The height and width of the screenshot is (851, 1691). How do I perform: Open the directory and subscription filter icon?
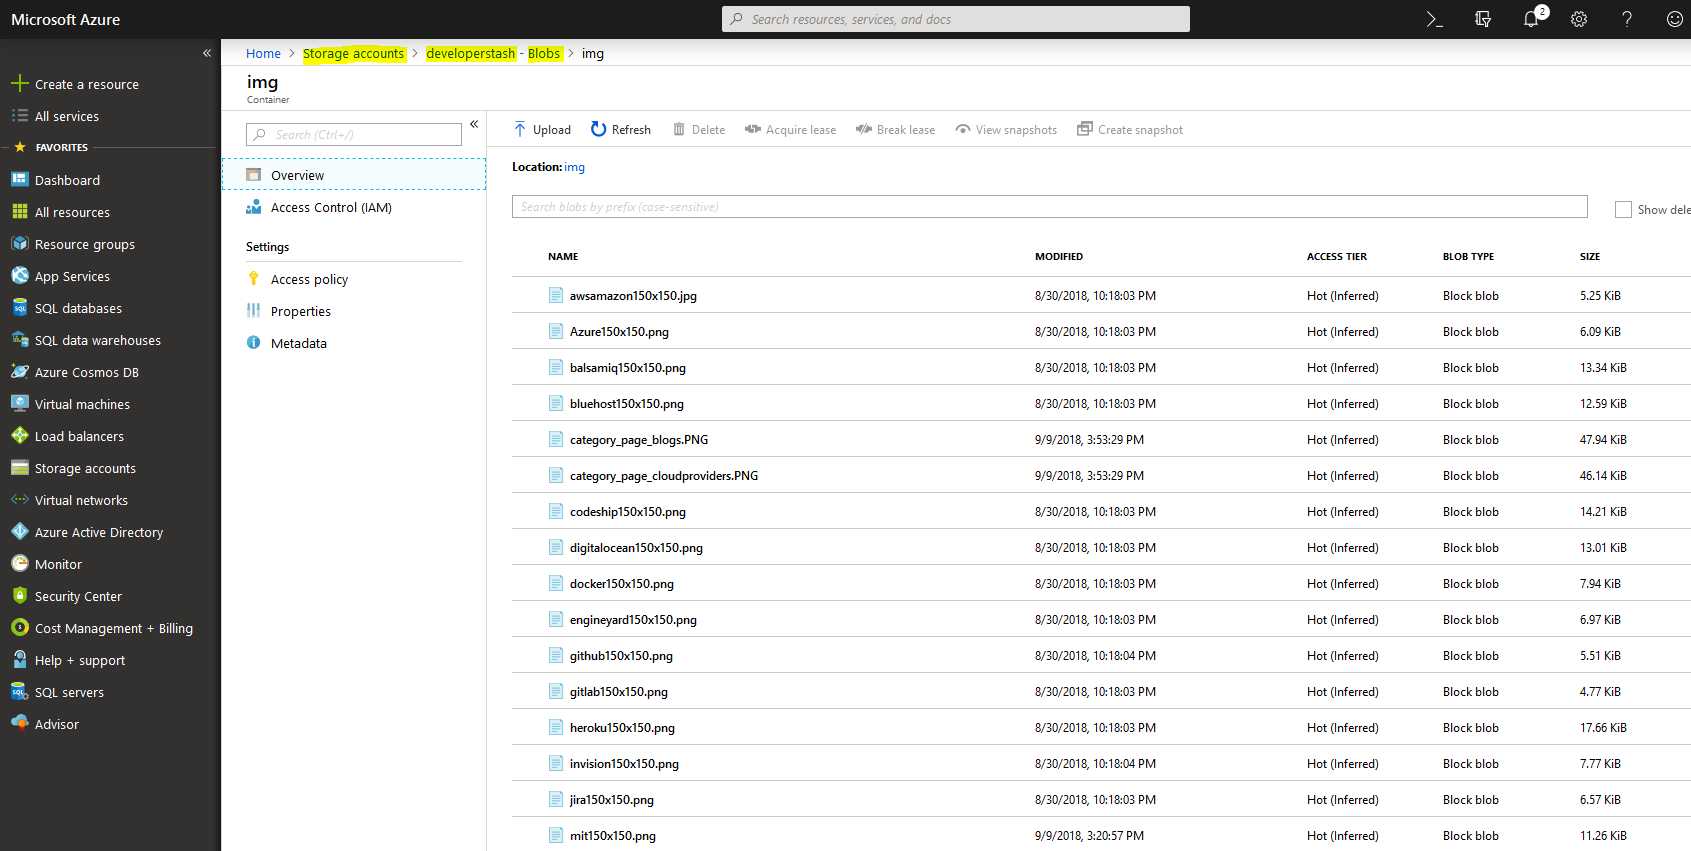point(1483,19)
